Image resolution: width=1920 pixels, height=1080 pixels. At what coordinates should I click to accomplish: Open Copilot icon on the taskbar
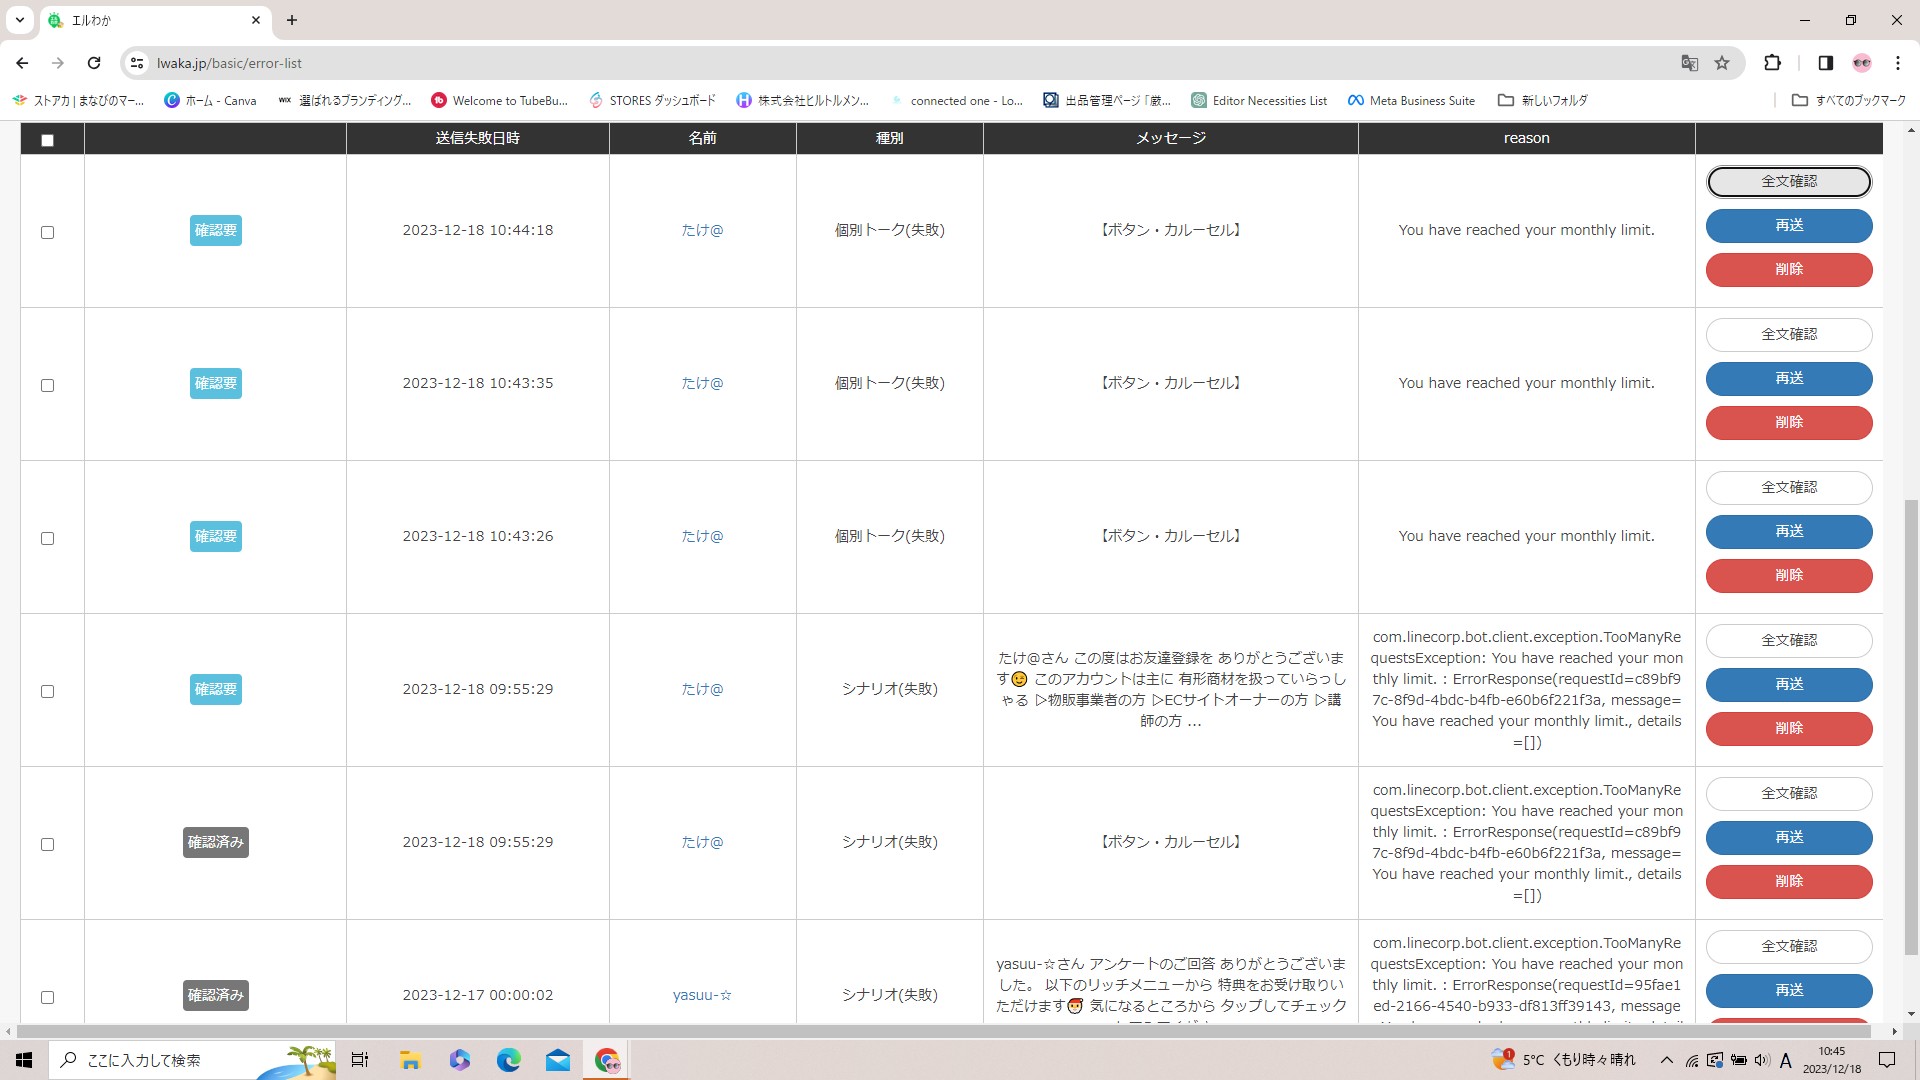(x=460, y=1060)
